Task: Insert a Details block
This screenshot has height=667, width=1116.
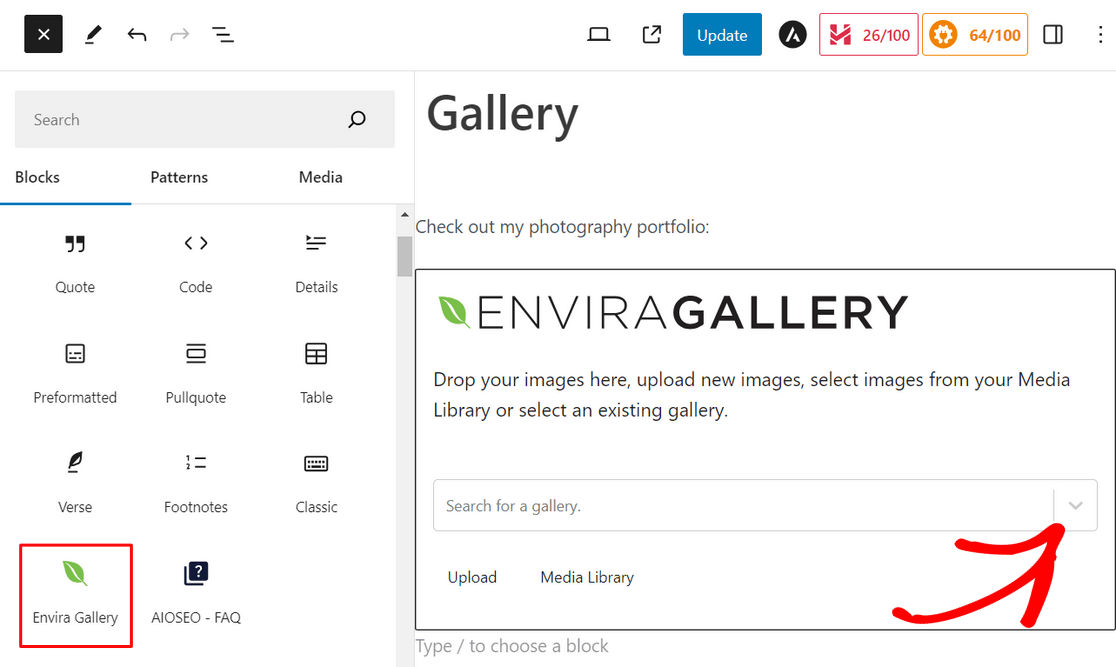Action: [x=316, y=262]
